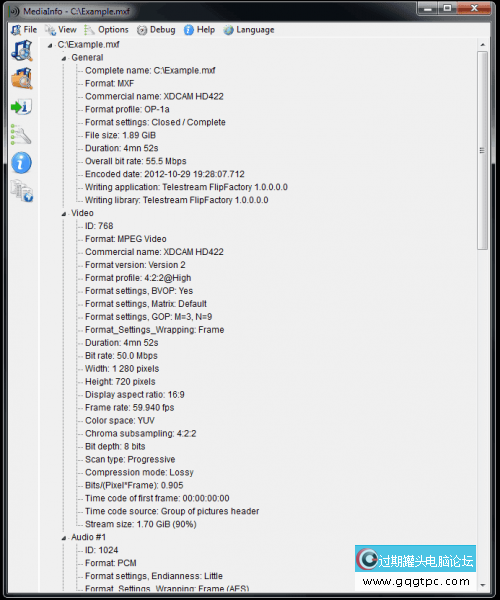Image resolution: width=500 pixels, height=600 pixels.
Task: Click the blue About info icon
Action: tap(21, 163)
